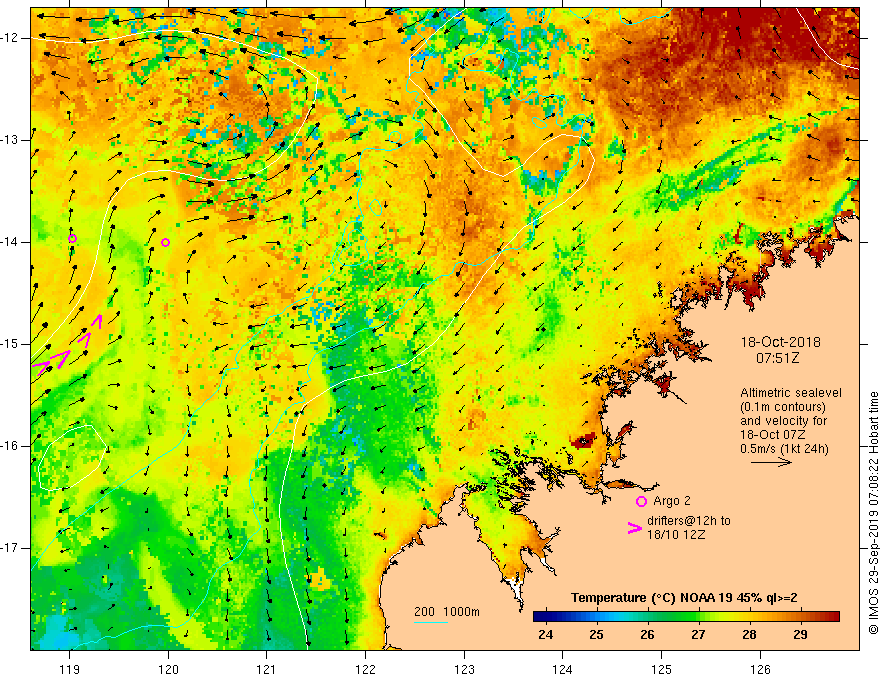Click the 'drifters@12h to' legend text

pos(689,521)
